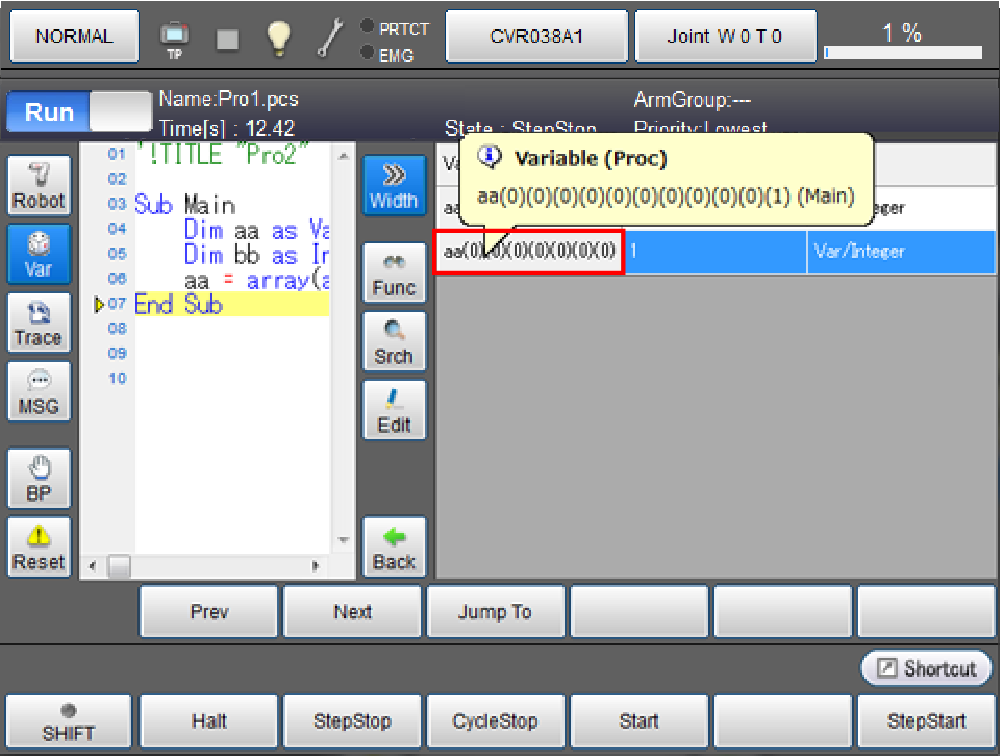Open the Robot panel icon
Screen dimensions: 1000x756
point(38,186)
